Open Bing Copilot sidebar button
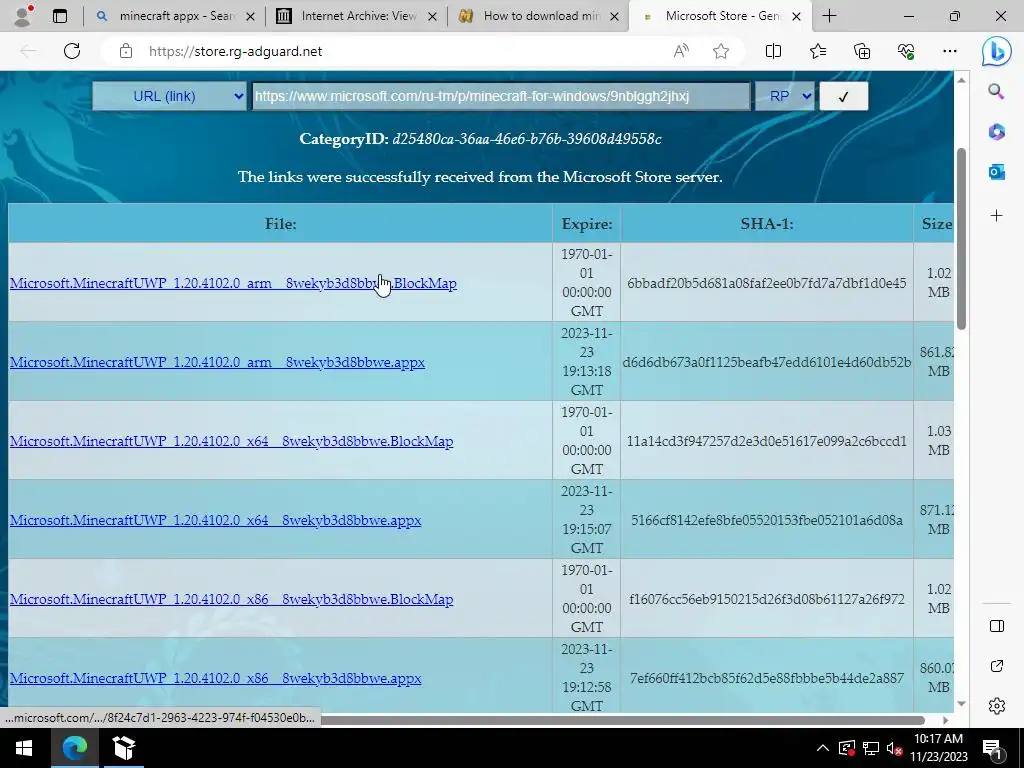The image size is (1024, 768). pyautogui.click(x=997, y=52)
